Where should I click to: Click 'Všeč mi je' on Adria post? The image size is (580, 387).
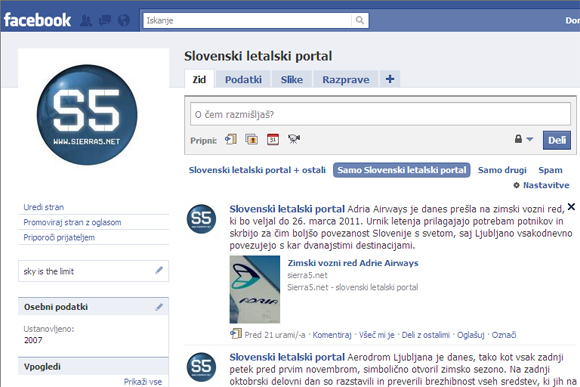[x=377, y=335]
